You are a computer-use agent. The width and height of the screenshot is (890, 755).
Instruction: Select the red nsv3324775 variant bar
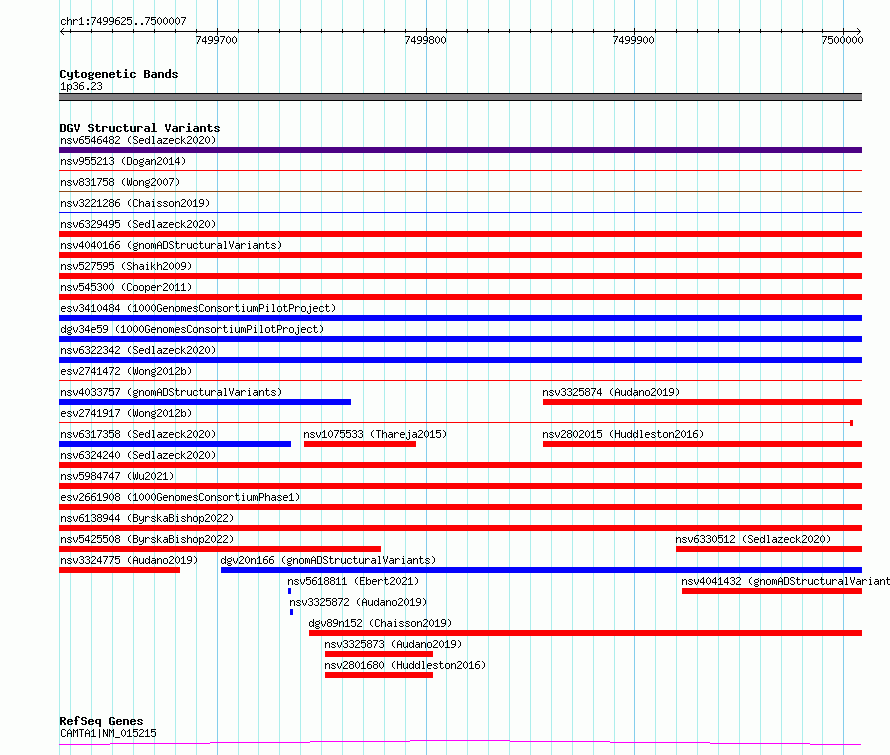120,570
